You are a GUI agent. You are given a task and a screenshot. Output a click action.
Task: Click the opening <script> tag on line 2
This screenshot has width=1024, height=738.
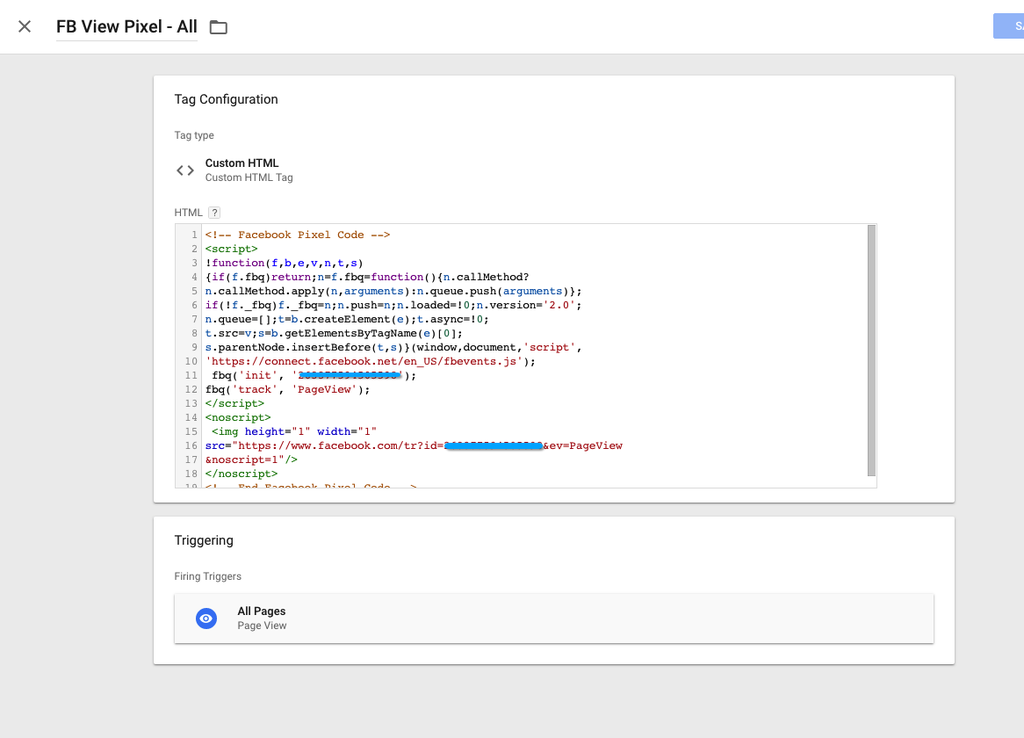click(x=231, y=249)
